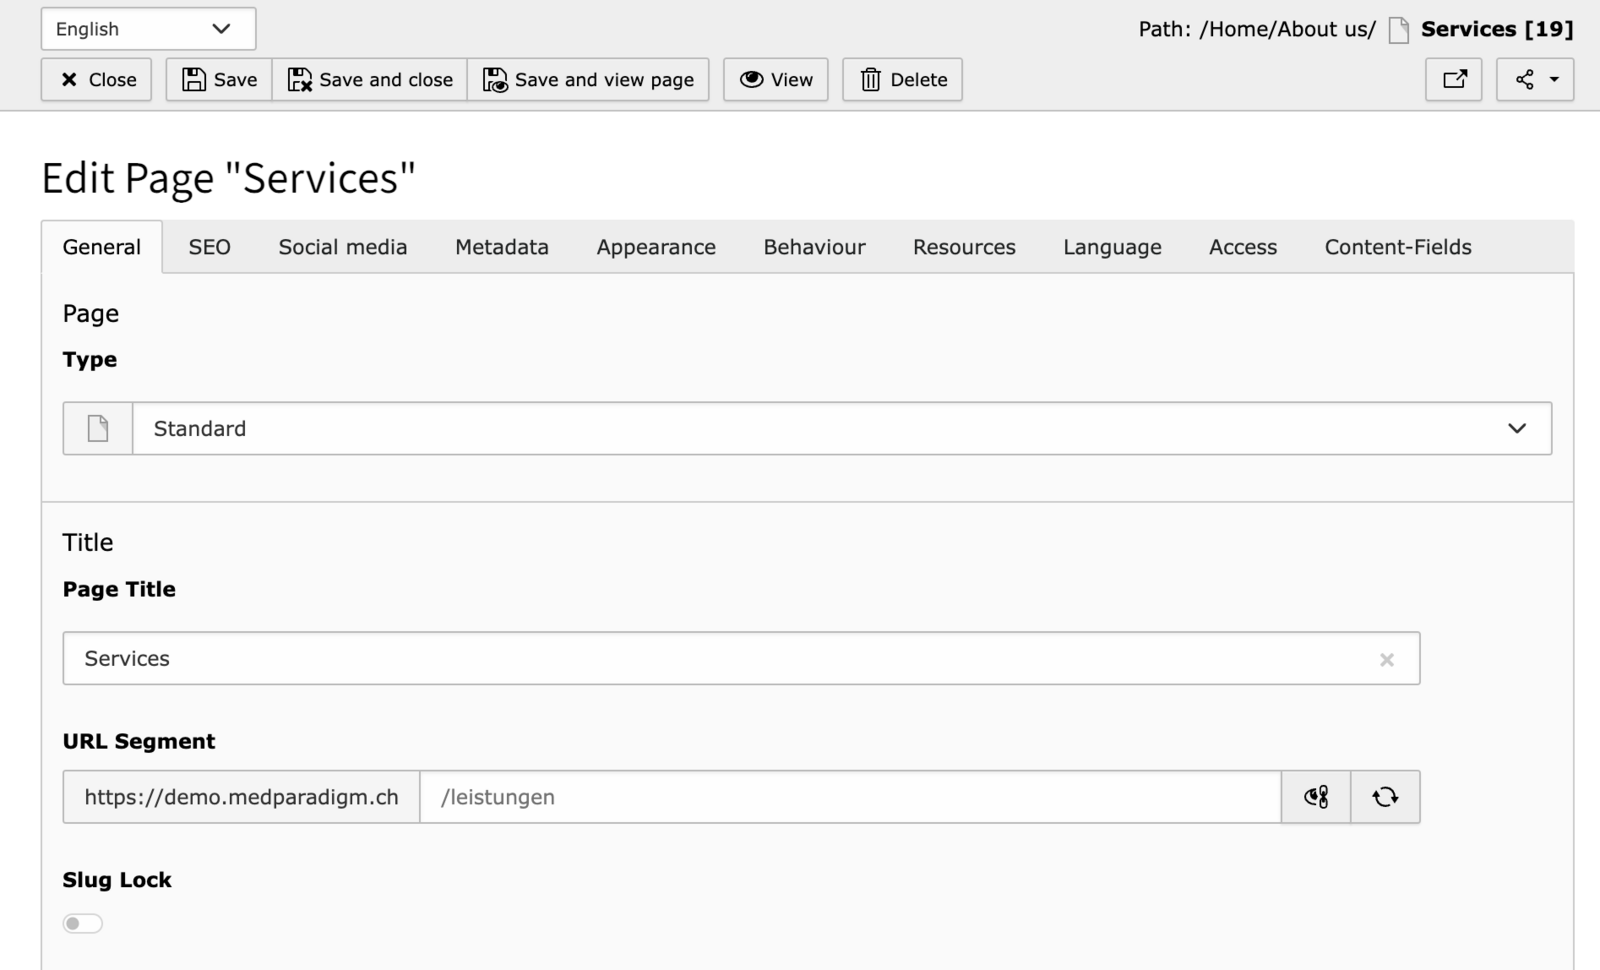Go to the Access tab
Viewport: 1600px width, 970px height.
[1242, 247]
